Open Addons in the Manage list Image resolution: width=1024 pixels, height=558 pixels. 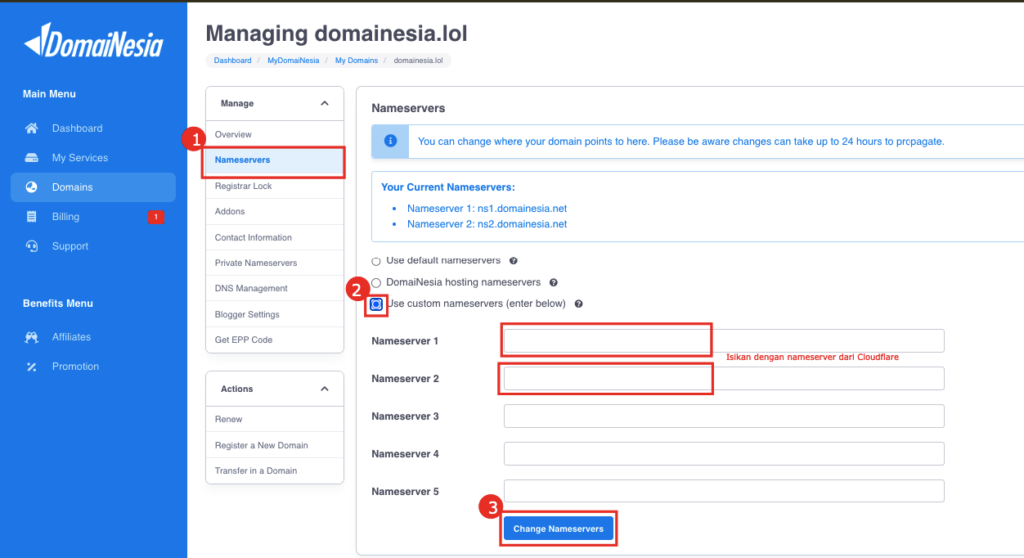[x=274, y=211]
